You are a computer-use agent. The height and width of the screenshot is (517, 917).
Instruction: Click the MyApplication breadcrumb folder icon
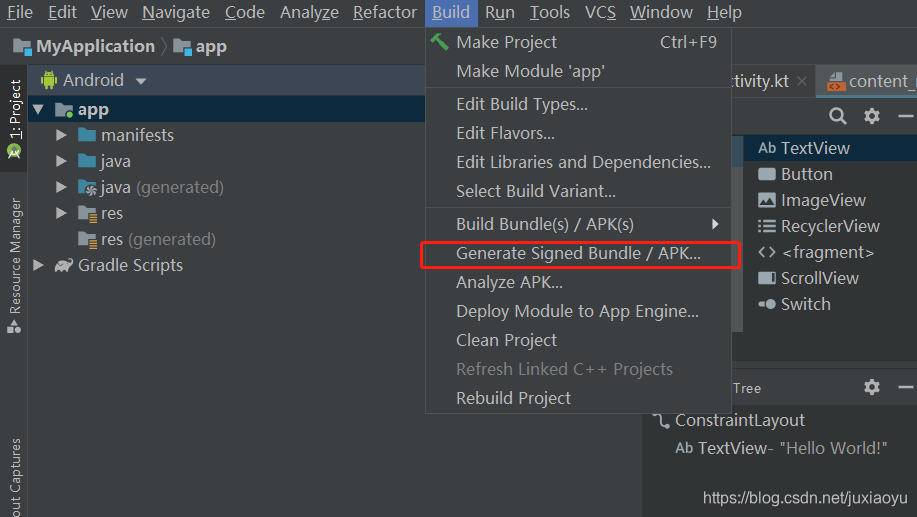[x=22, y=47]
